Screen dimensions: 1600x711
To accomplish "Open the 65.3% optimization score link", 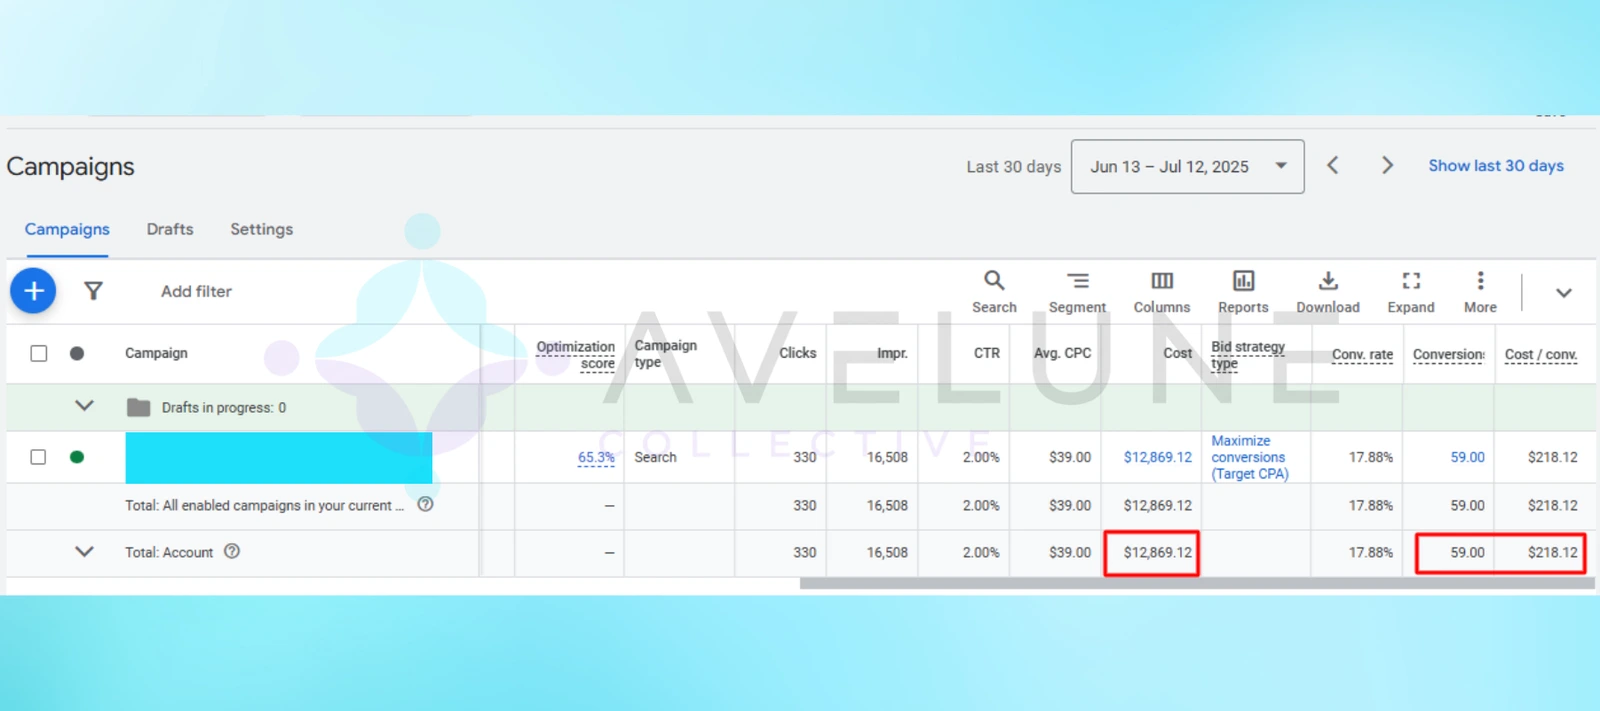I will (x=596, y=457).
